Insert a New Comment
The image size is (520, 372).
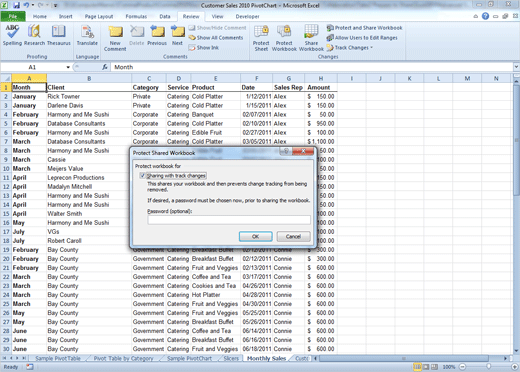coord(115,38)
